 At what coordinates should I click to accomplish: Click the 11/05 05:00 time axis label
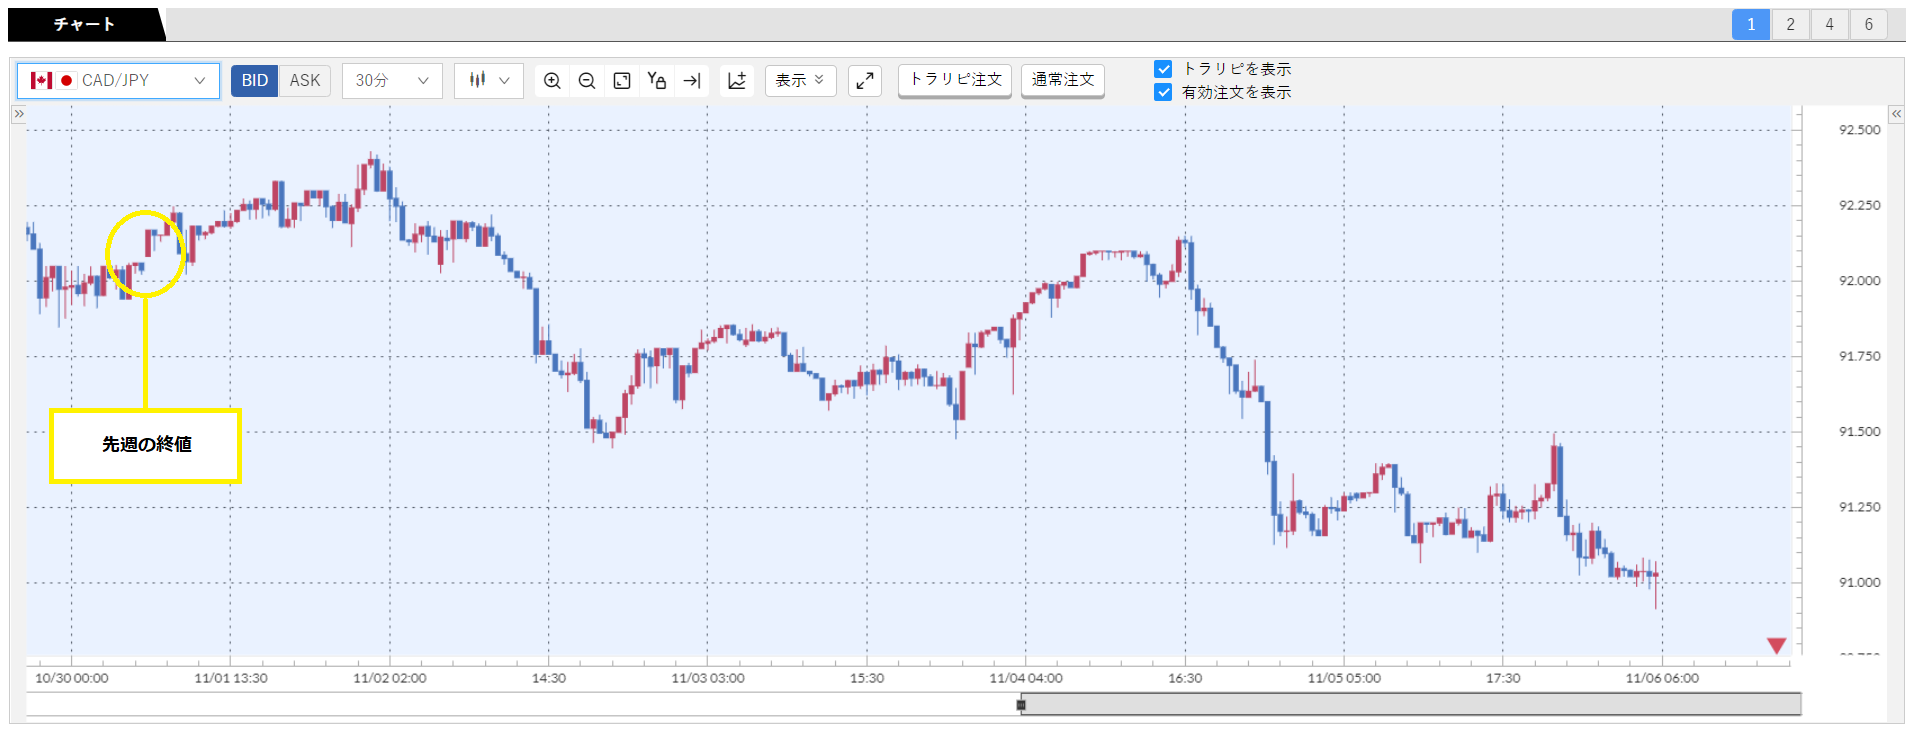point(1344,678)
